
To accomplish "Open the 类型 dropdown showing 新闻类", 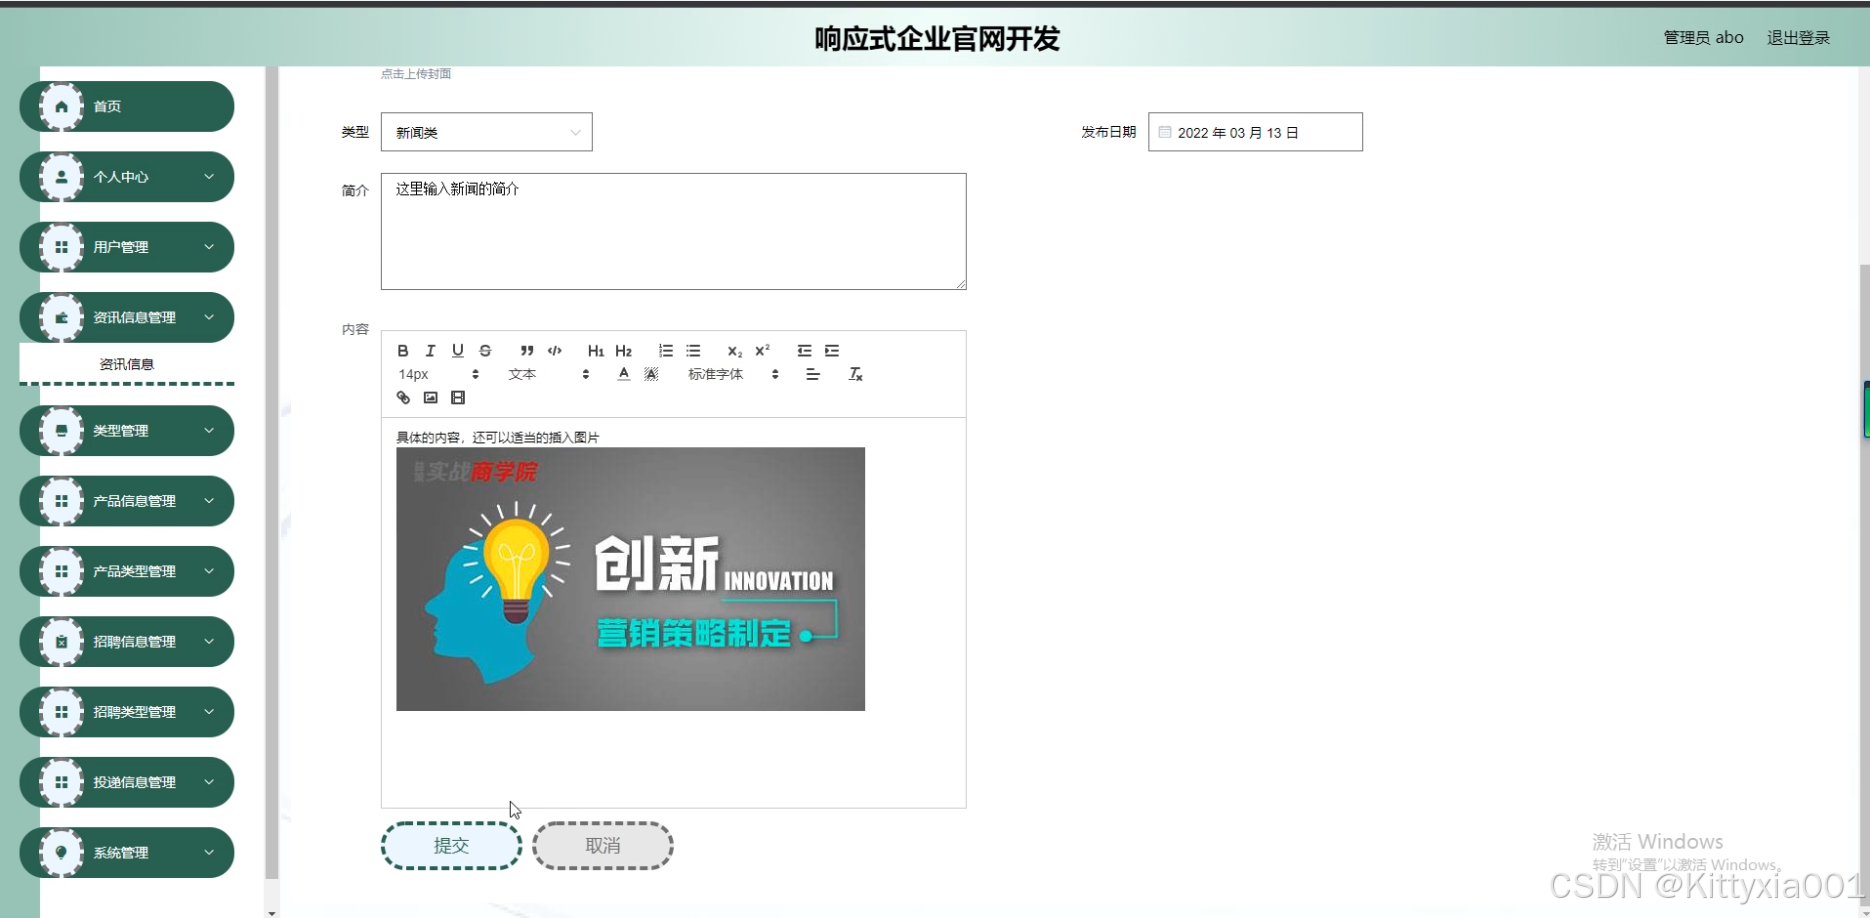I will click(x=487, y=132).
